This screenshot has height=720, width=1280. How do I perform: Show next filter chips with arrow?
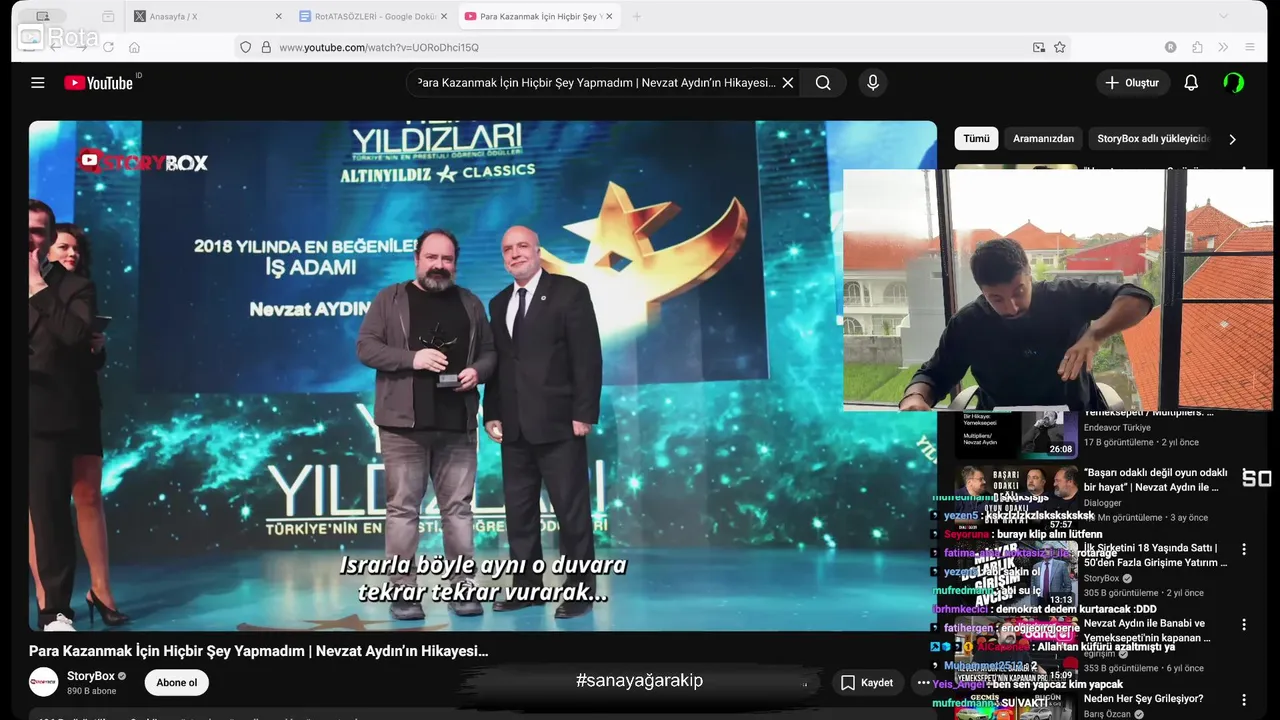(x=1232, y=139)
